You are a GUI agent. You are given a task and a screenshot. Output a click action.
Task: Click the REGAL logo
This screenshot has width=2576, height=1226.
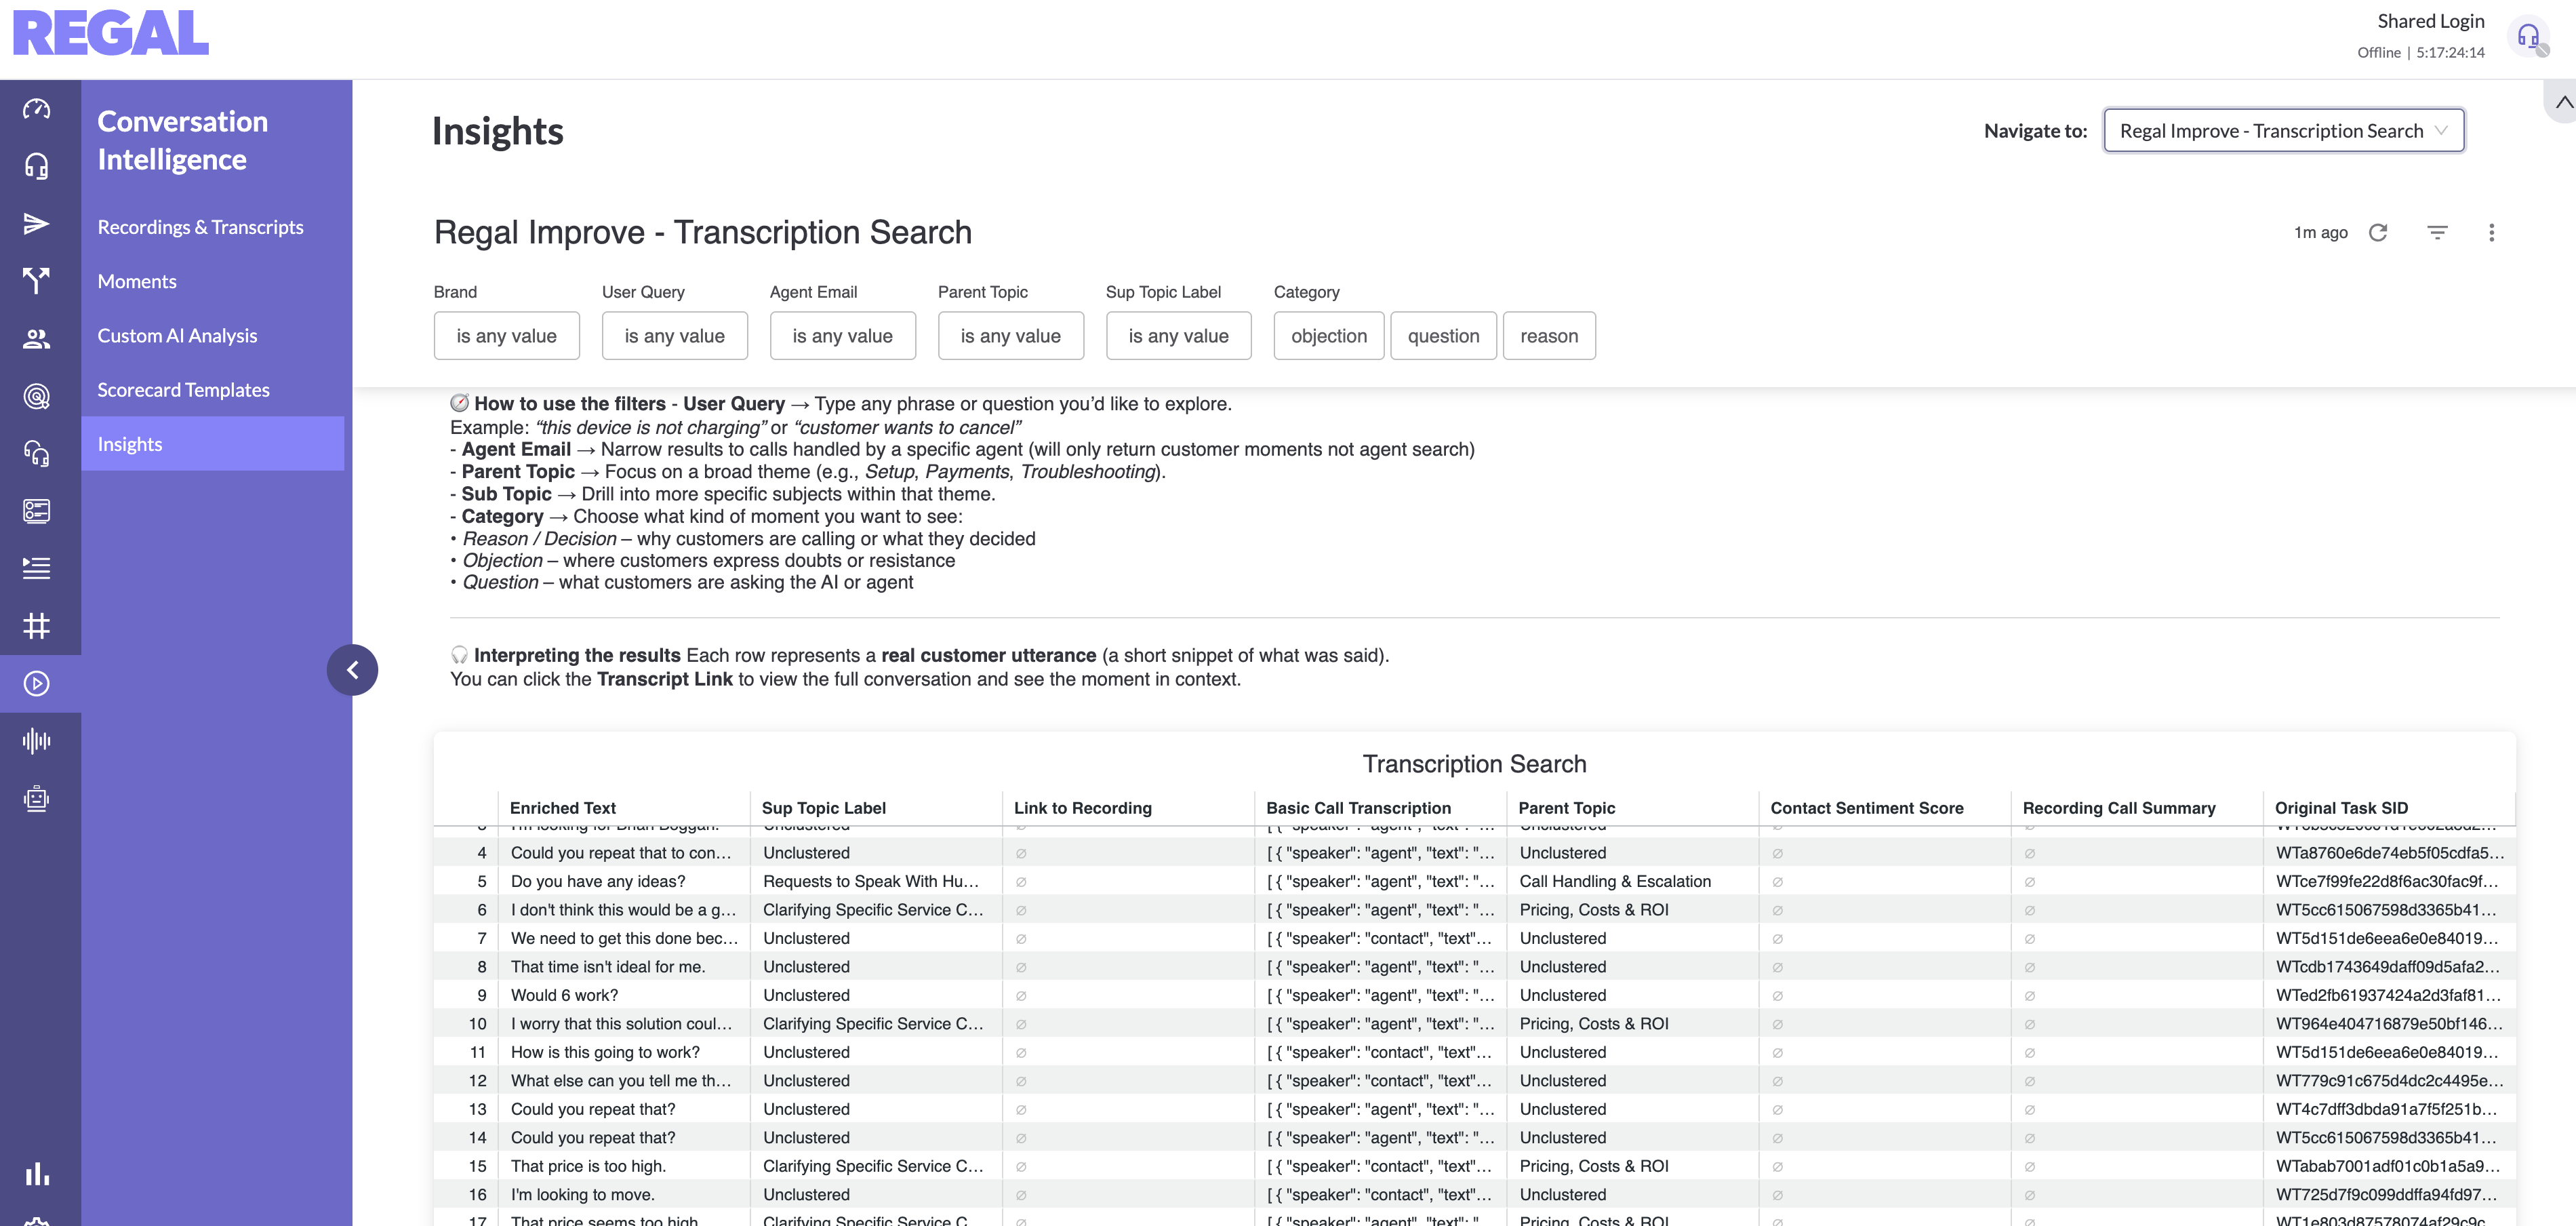point(110,33)
